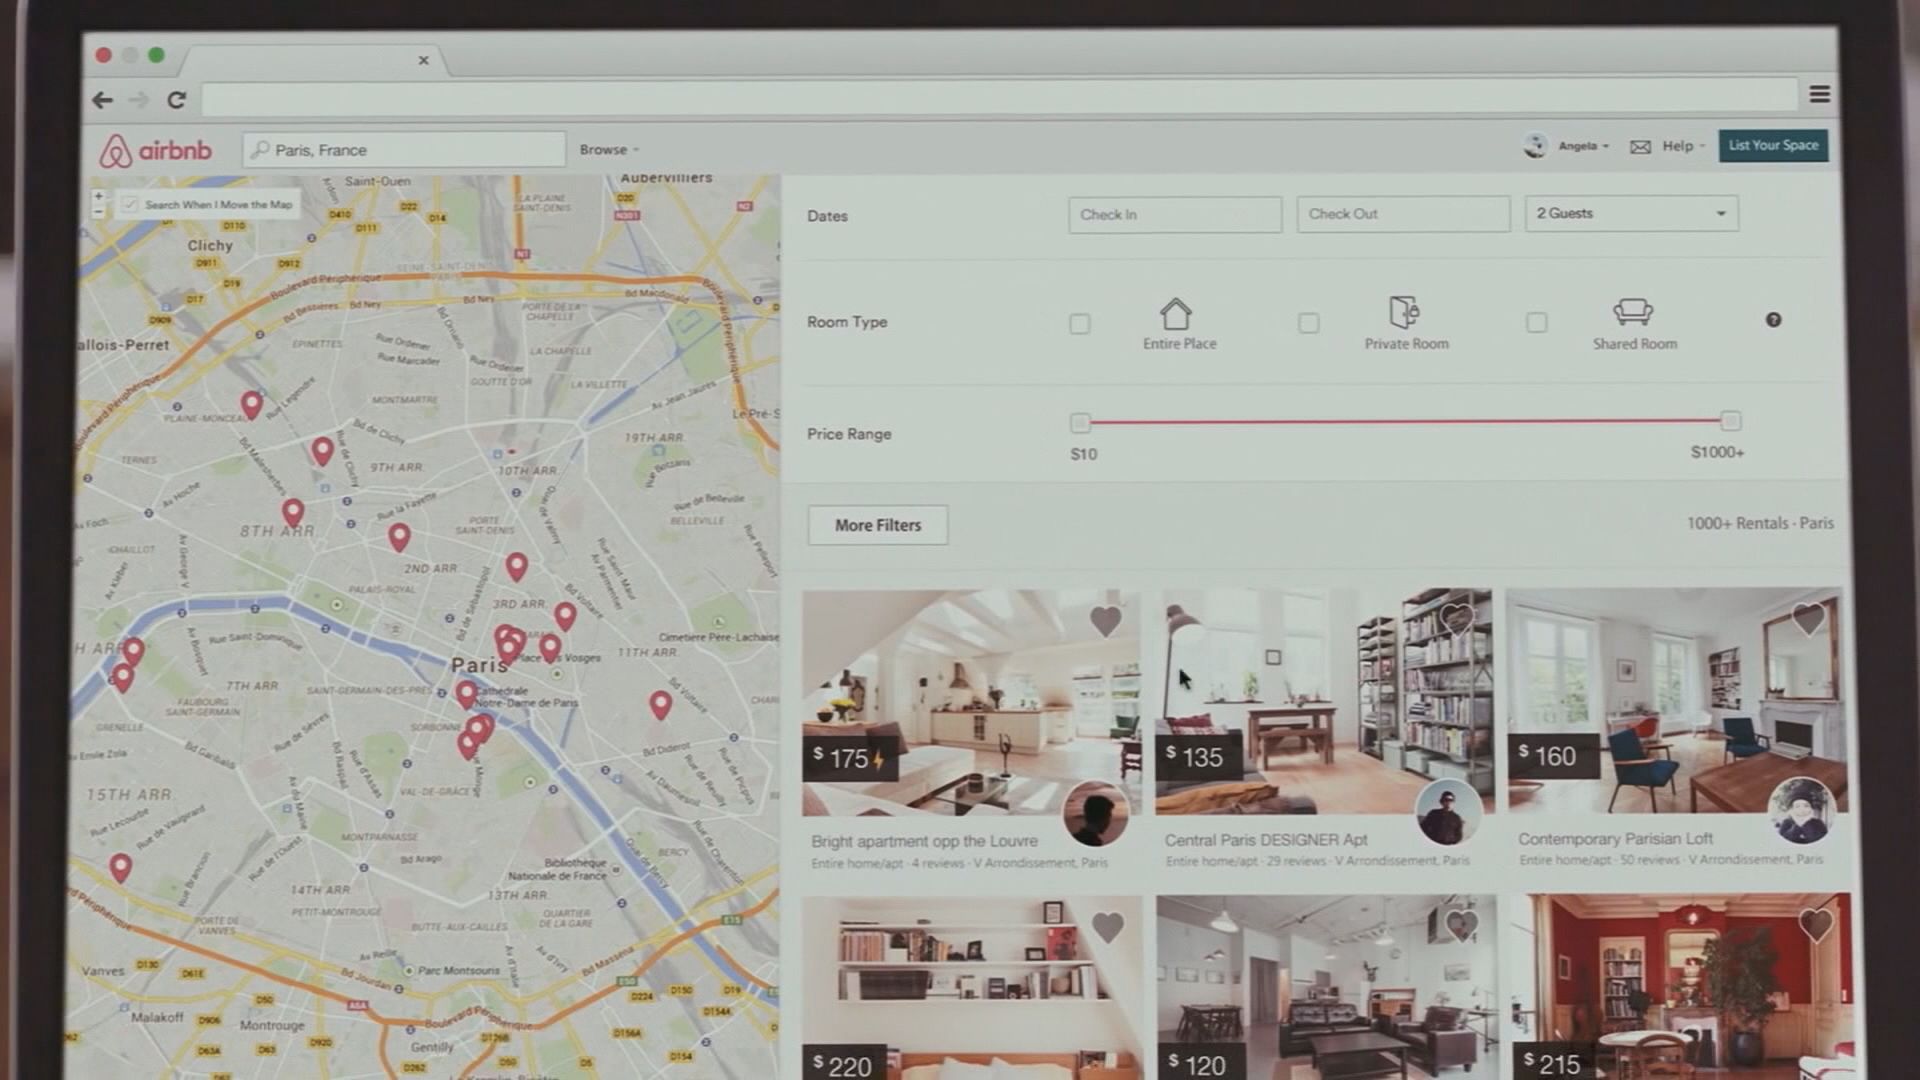Reload the page with the refresh icon
This screenshot has height=1080, width=1920.
(176, 100)
